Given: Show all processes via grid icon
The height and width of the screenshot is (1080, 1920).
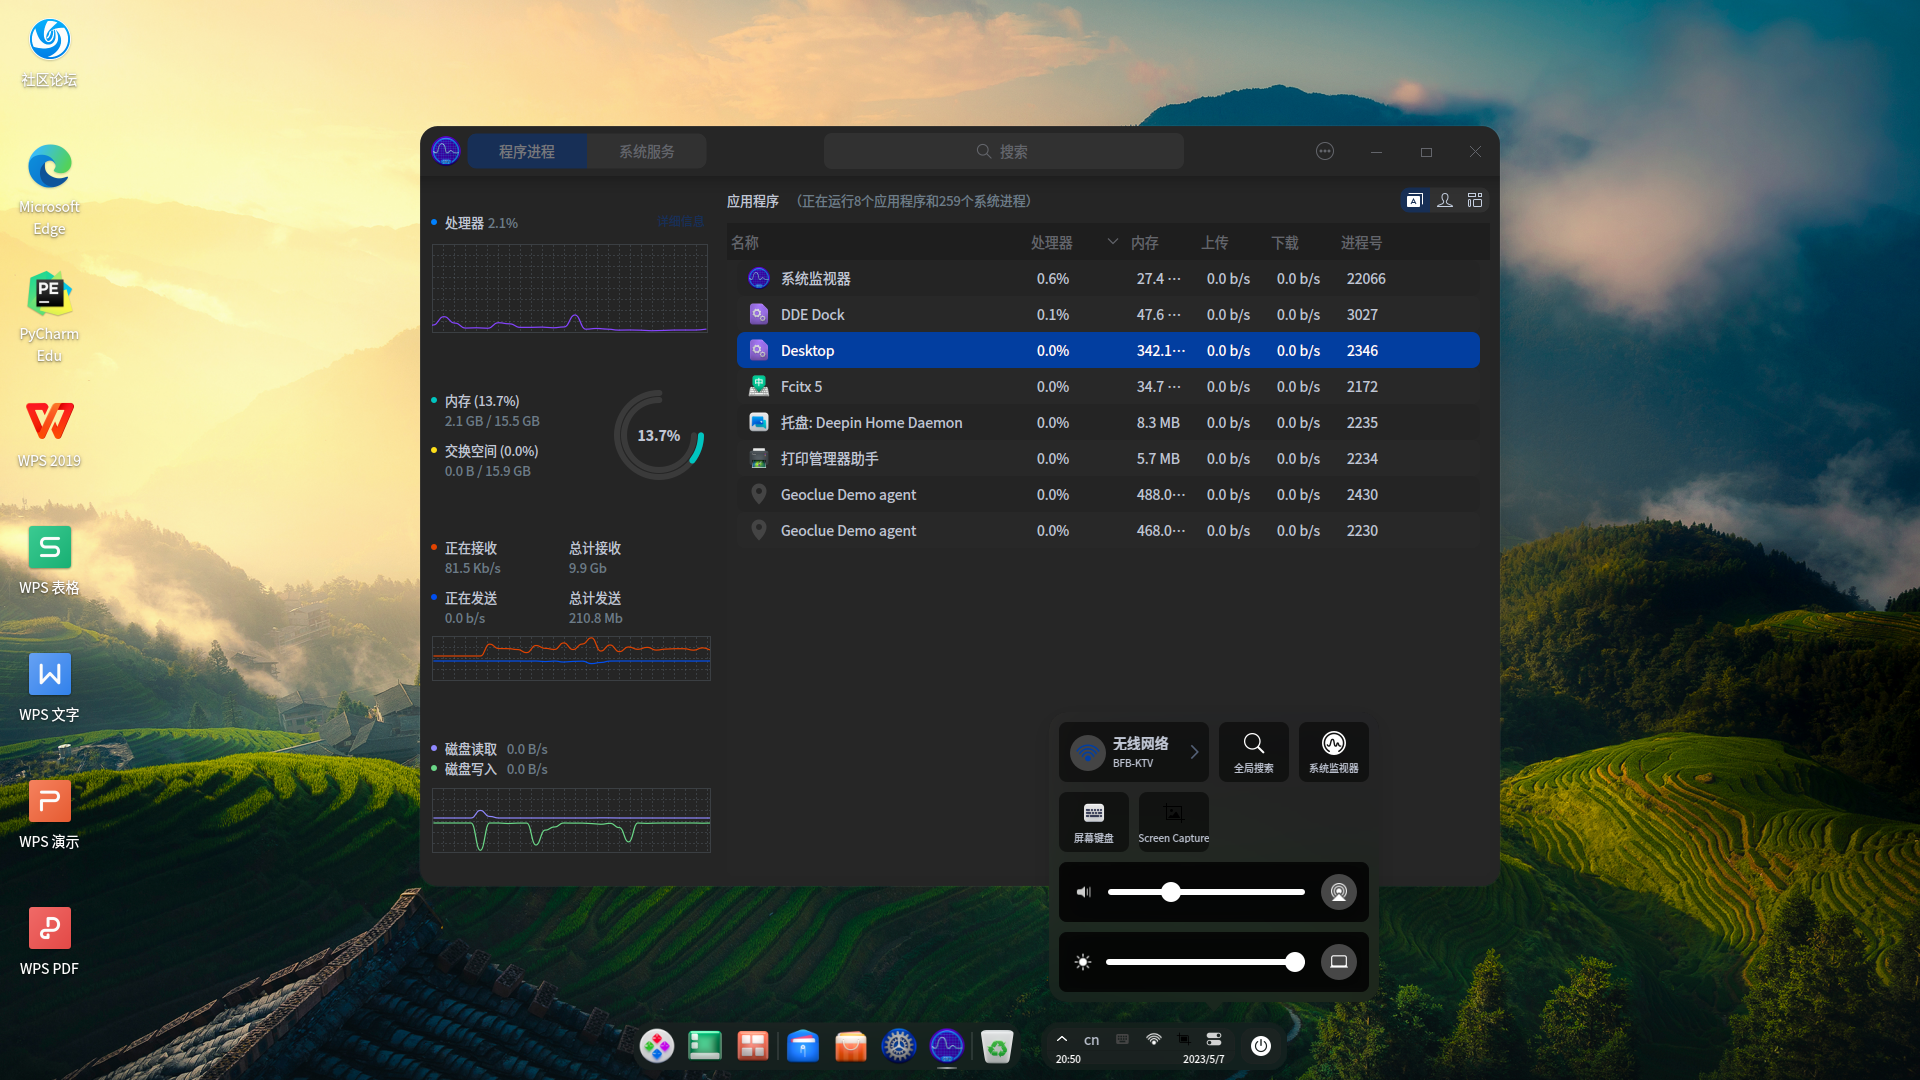Looking at the screenshot, I should (1475, 201).
